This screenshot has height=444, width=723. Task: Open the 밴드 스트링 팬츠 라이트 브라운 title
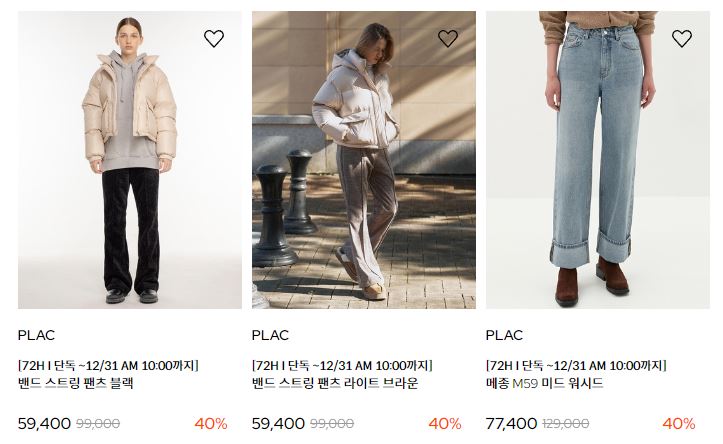coord(335,383)
